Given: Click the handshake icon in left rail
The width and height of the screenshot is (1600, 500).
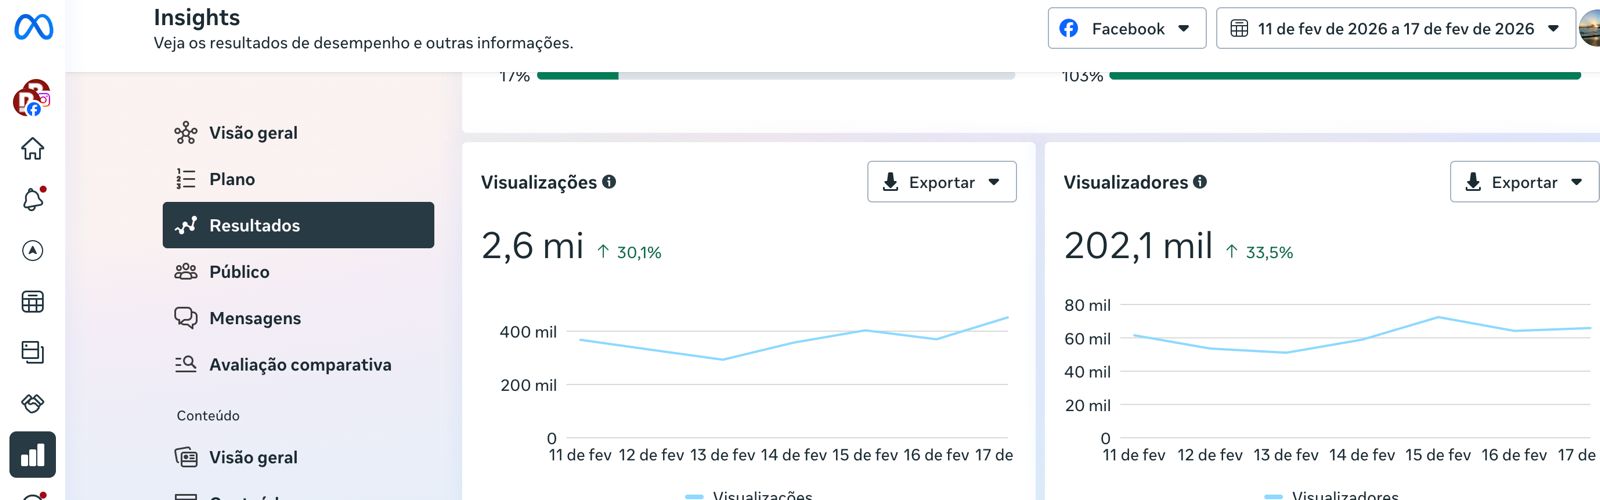Looking at the screenshot, I should click(x=33, y=403).
